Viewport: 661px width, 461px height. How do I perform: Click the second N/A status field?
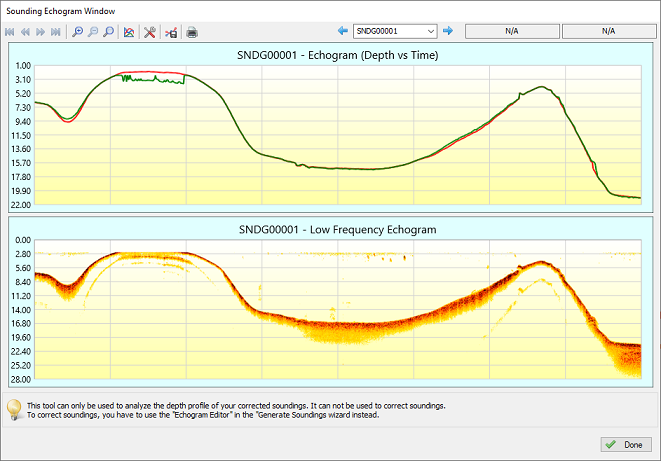click(607, 31)
